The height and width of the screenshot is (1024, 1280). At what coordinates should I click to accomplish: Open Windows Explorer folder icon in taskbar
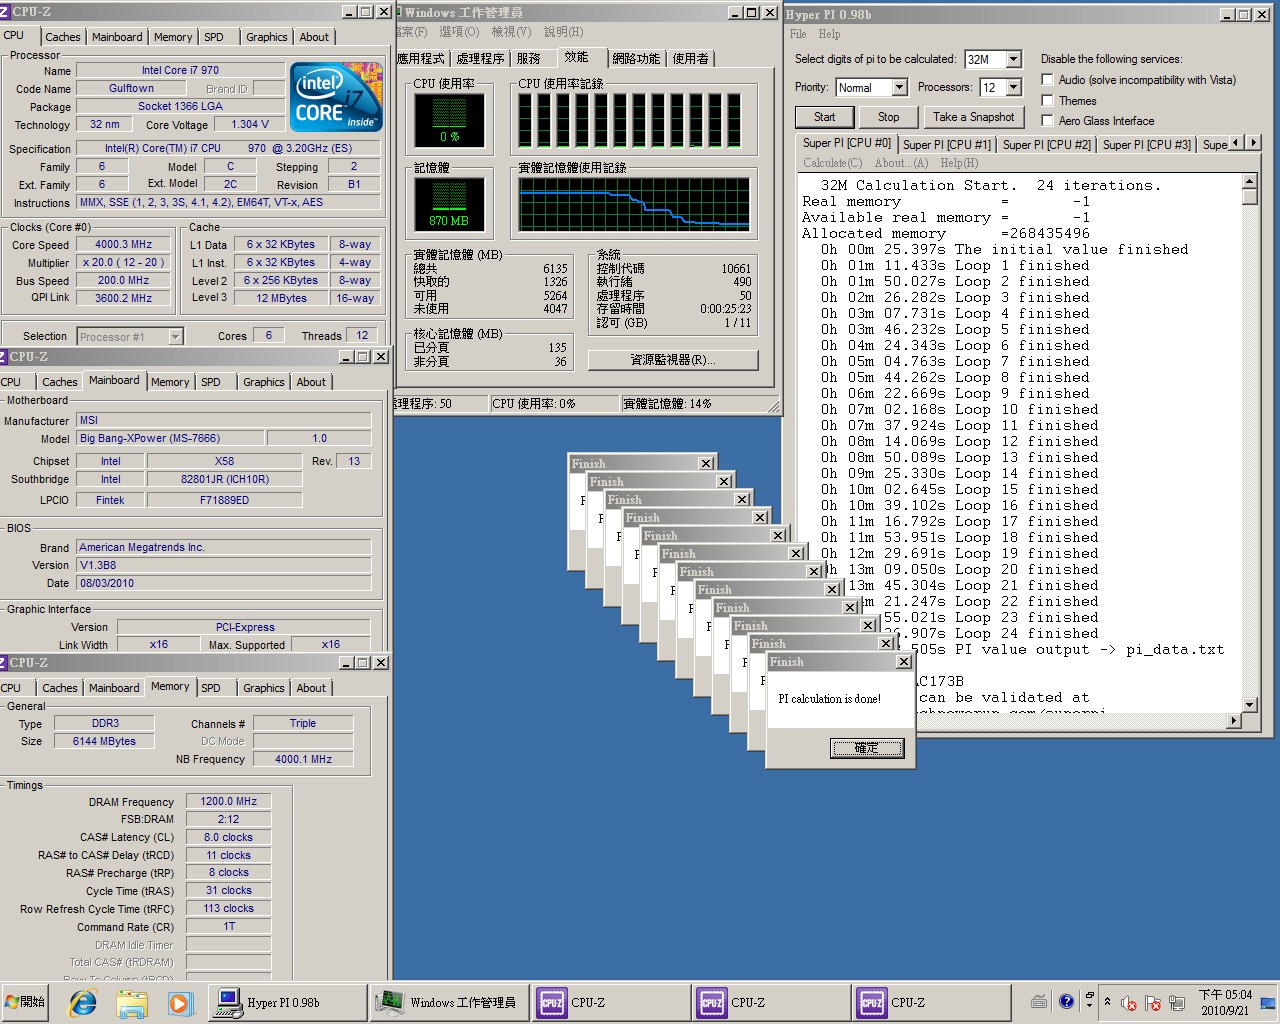[132, 1002]
